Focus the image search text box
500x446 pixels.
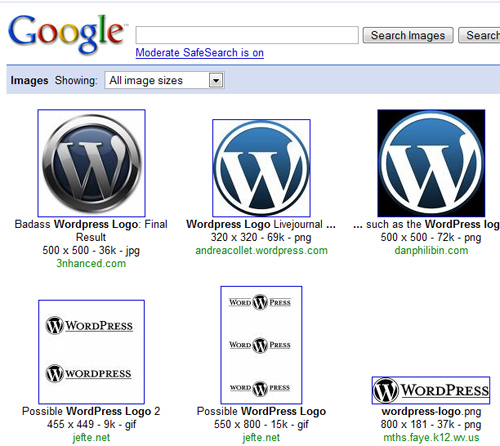click(247, 35)
